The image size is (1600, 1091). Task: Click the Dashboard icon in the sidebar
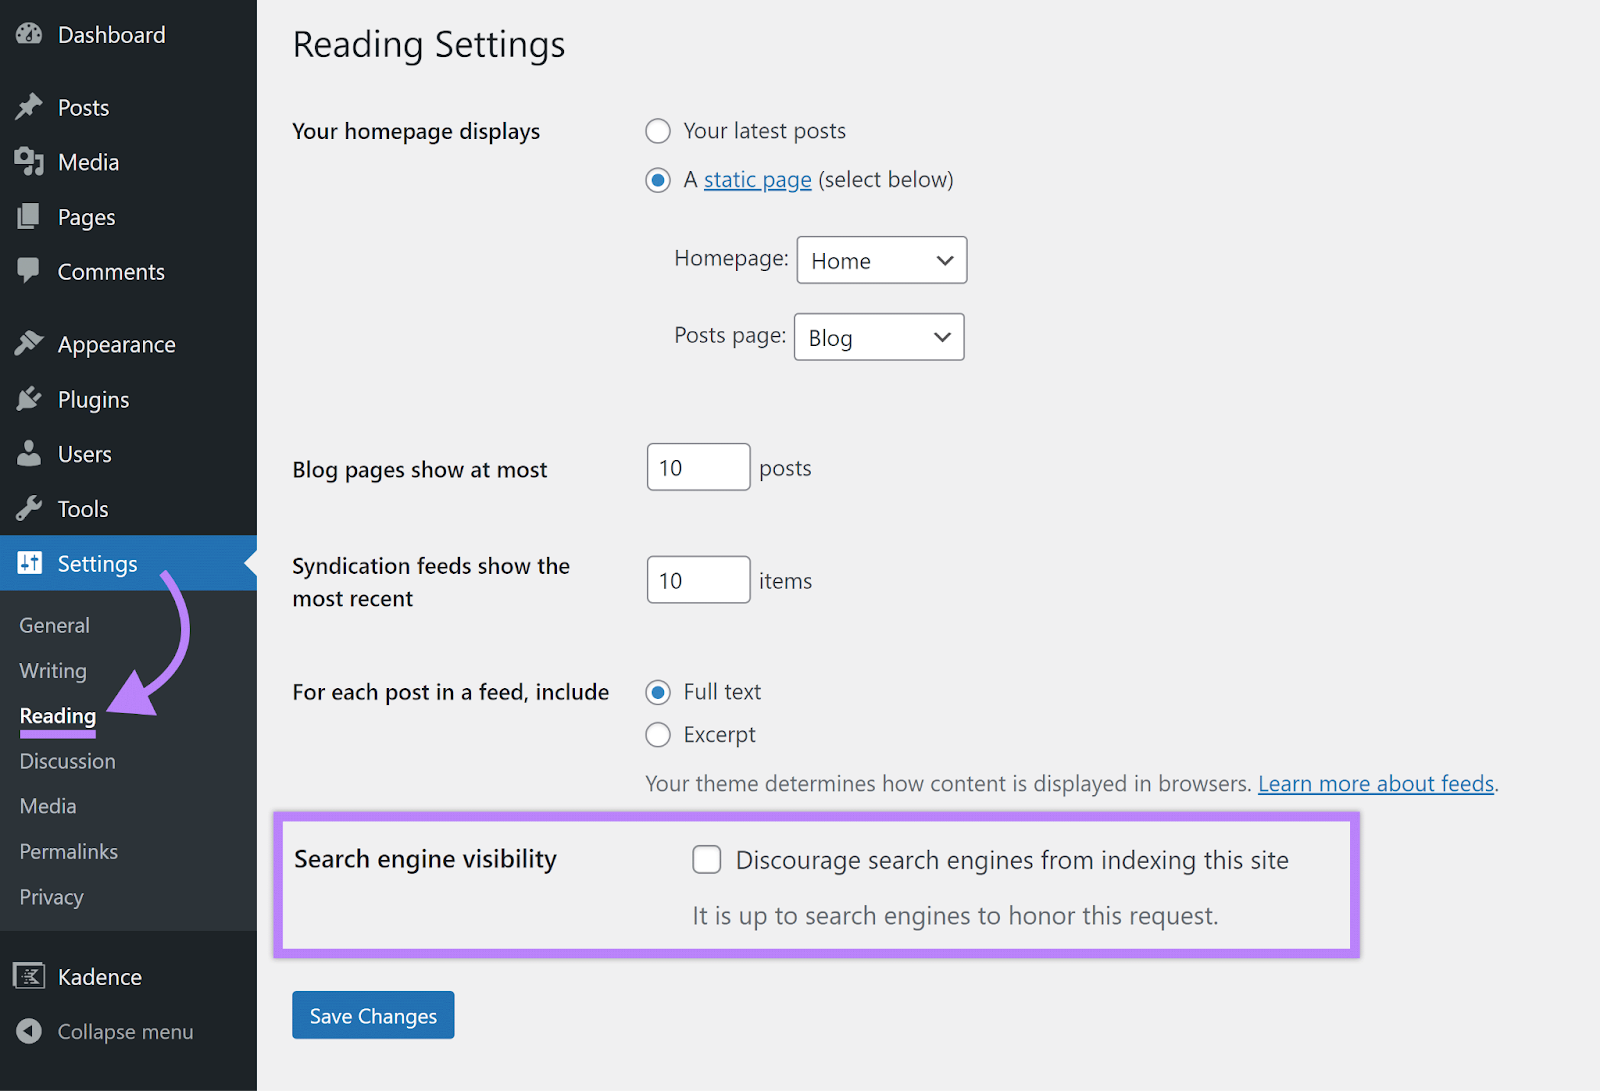(29, 34)
